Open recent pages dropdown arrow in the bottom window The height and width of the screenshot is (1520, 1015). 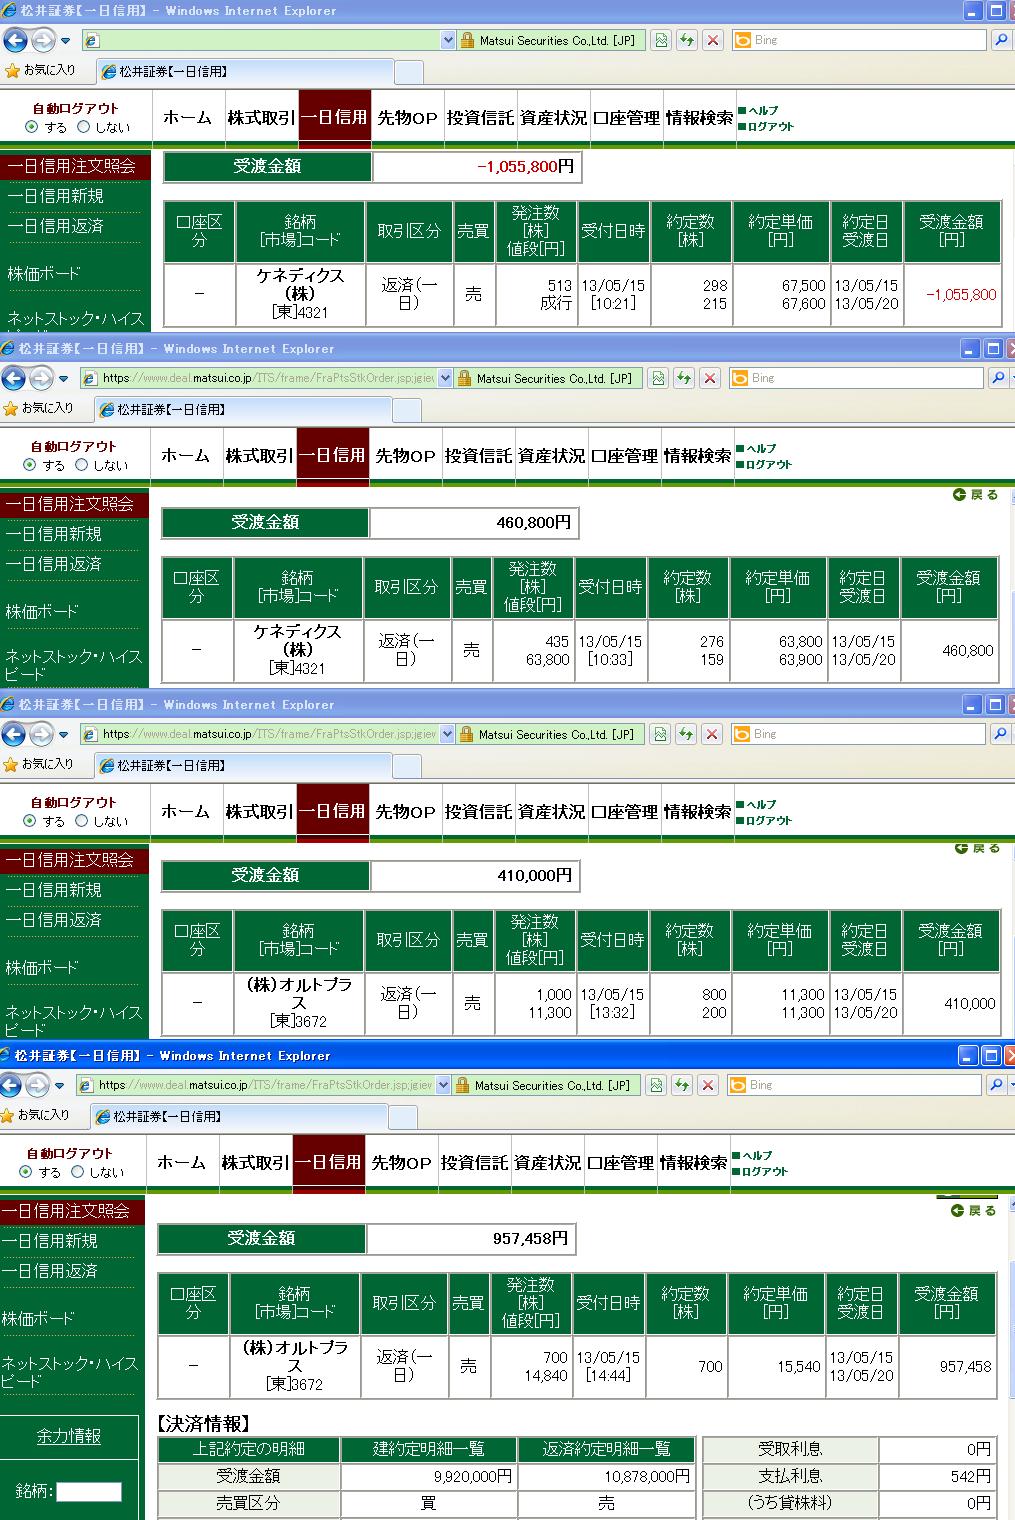pos(61,1086)
